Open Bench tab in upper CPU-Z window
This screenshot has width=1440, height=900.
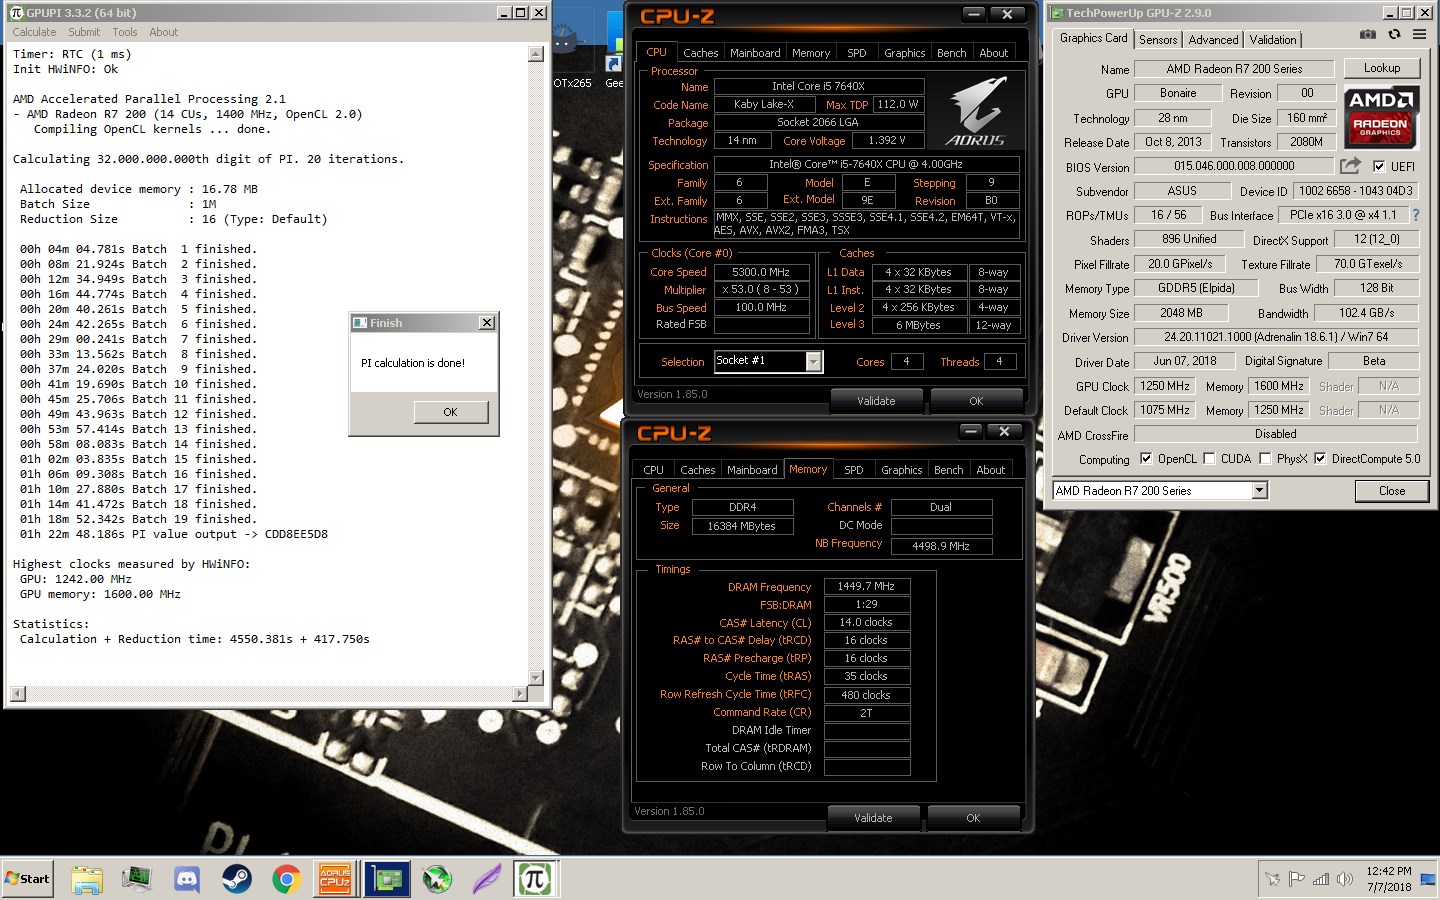pos(951,53)
